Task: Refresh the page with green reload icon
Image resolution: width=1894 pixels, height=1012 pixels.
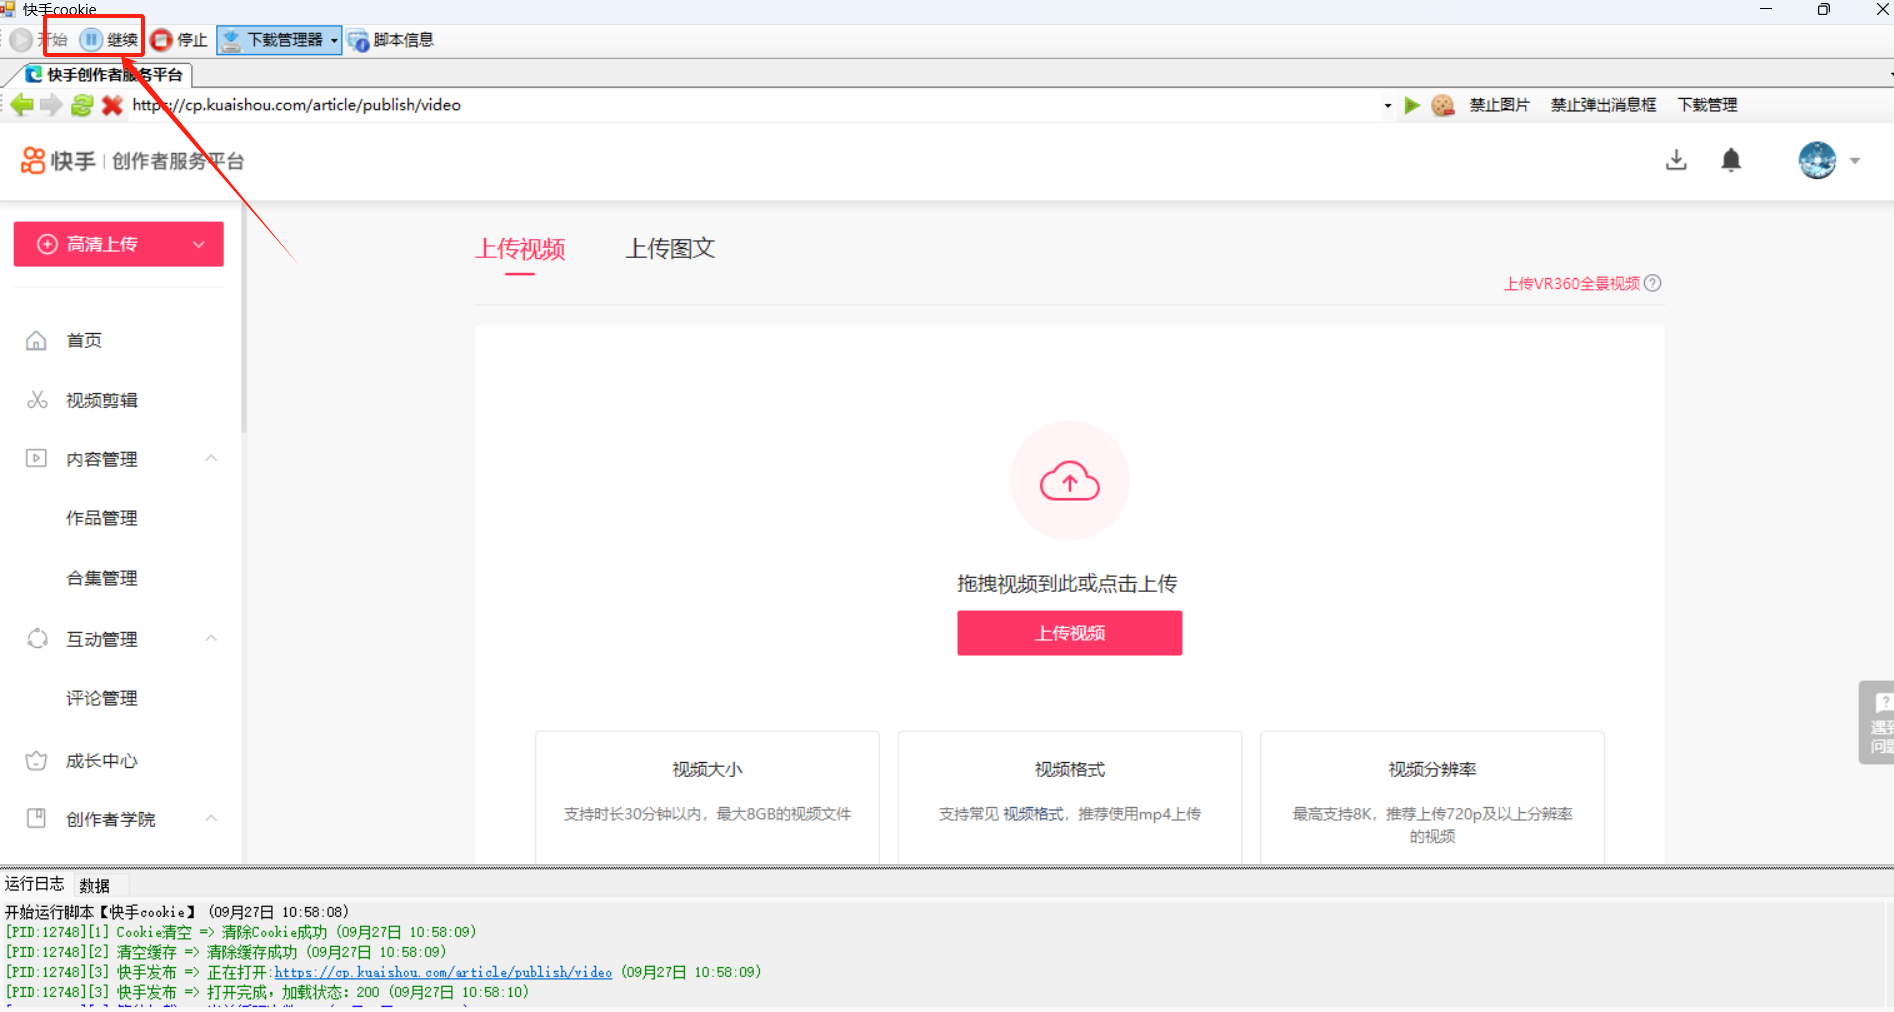Action: (82, 105)
